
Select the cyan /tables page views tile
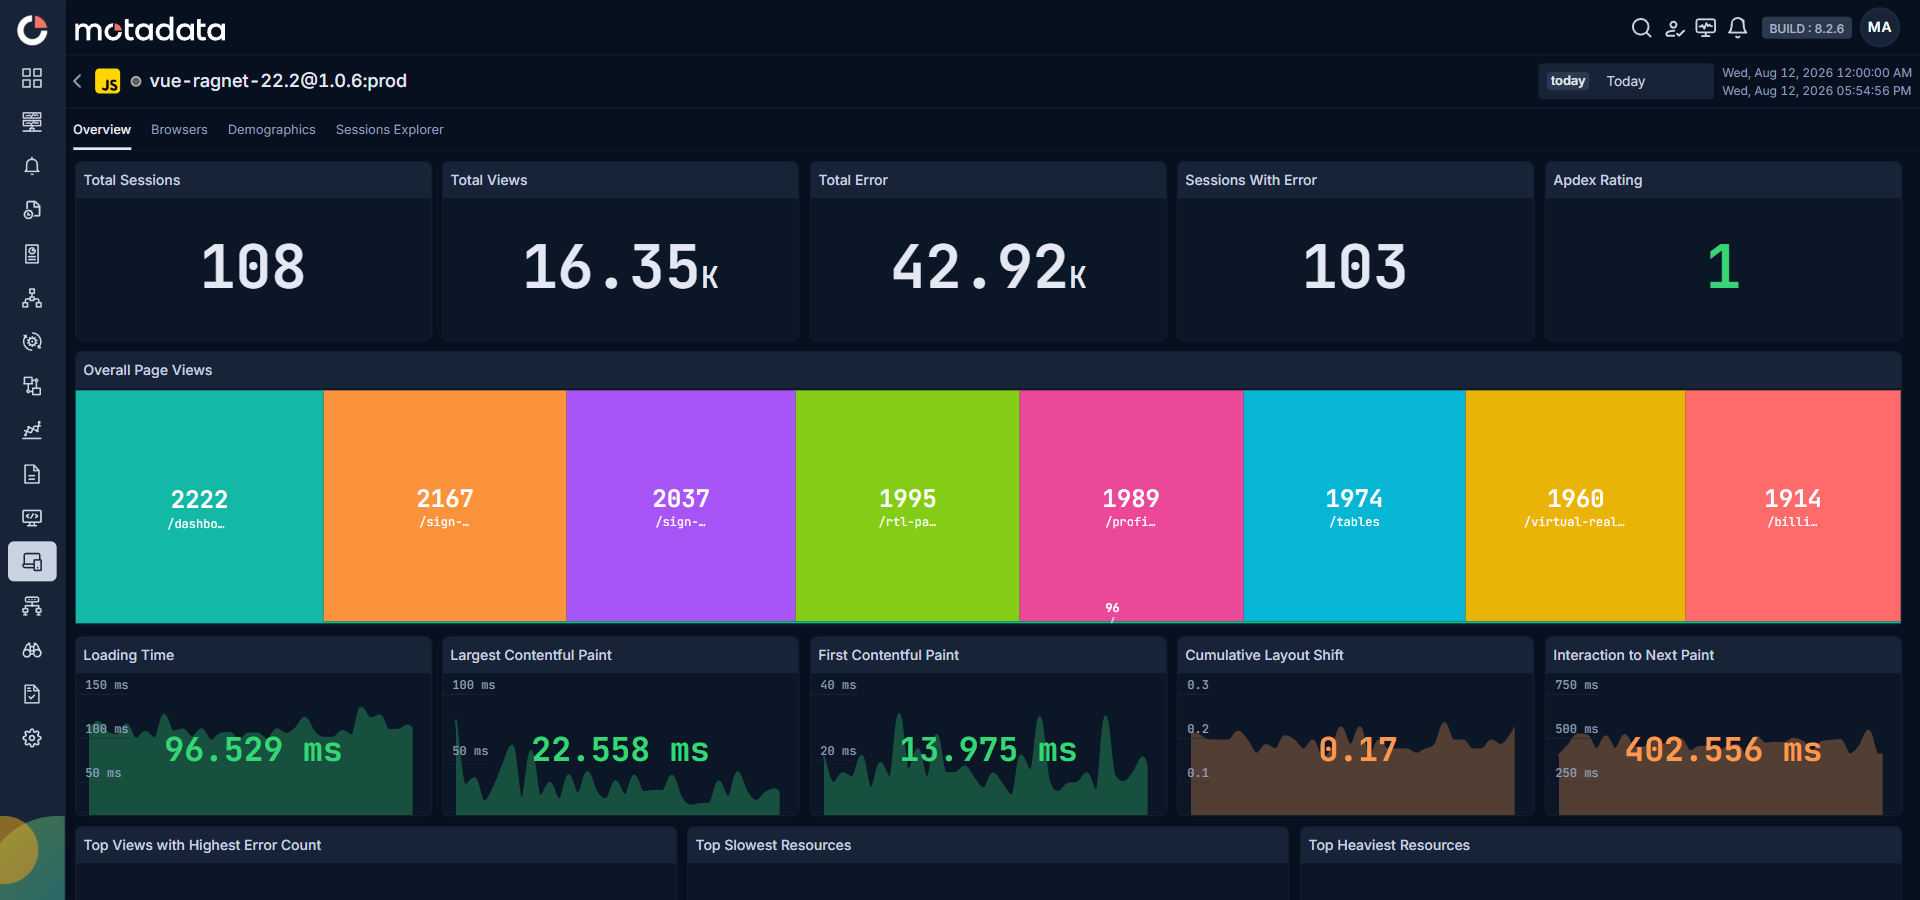tap(1354, 506)
